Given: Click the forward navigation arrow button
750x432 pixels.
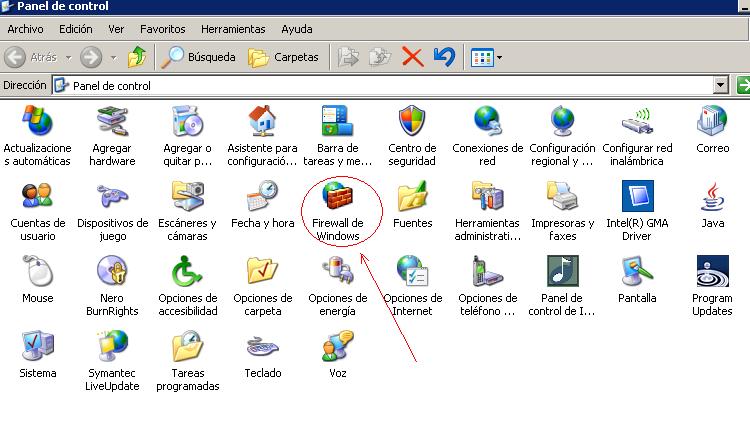Looking at the screenshot, I should click(x=91, y=57).
